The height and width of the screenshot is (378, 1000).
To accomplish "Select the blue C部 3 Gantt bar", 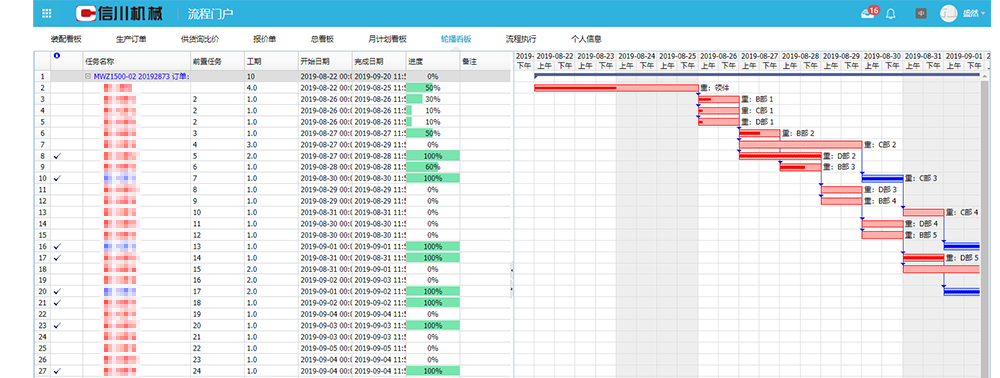I will pyautogui.click(x=883, y=178).
